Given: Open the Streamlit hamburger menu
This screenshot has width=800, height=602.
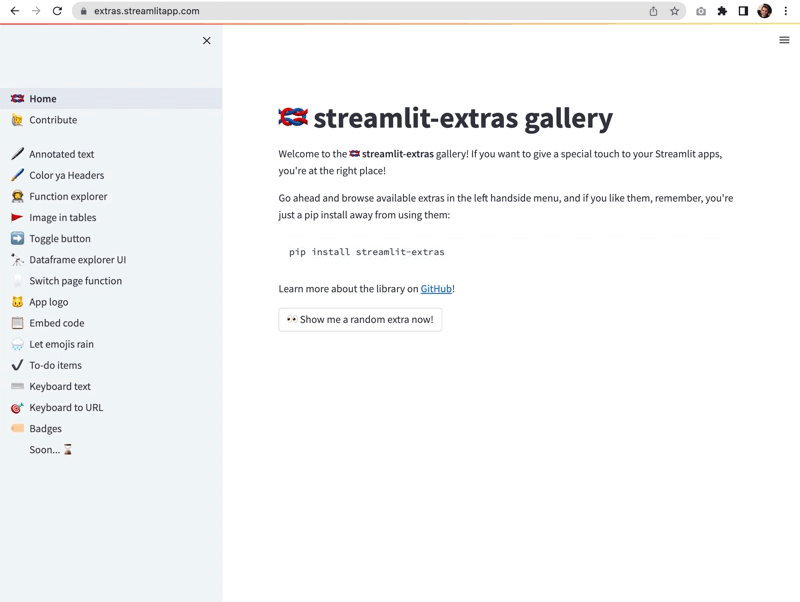Looking at the screenshot, I should (784, 40).
